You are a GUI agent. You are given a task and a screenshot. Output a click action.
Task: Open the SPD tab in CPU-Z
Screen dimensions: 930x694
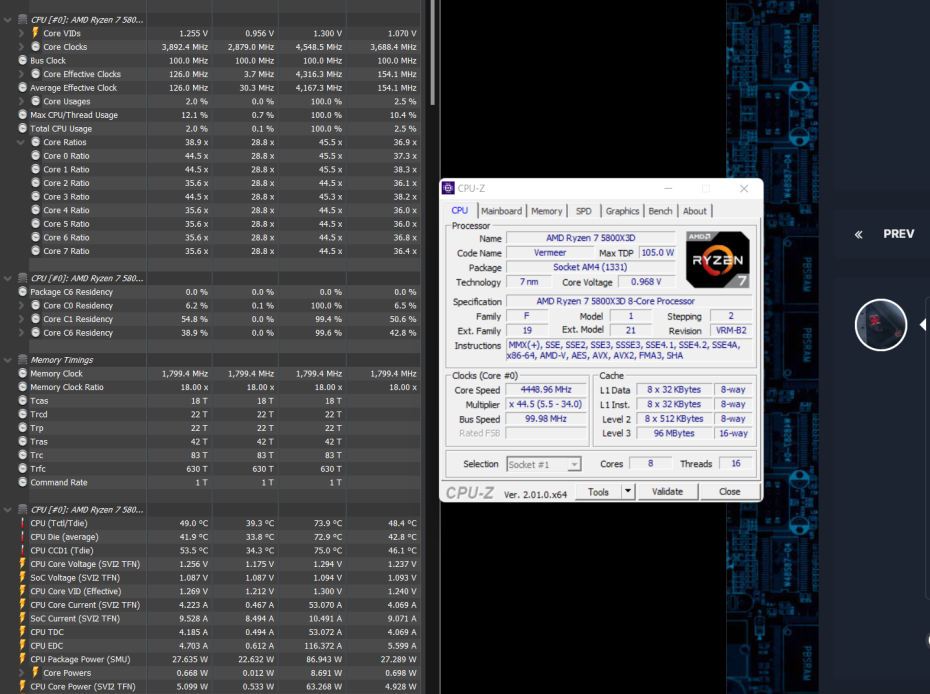584,211
